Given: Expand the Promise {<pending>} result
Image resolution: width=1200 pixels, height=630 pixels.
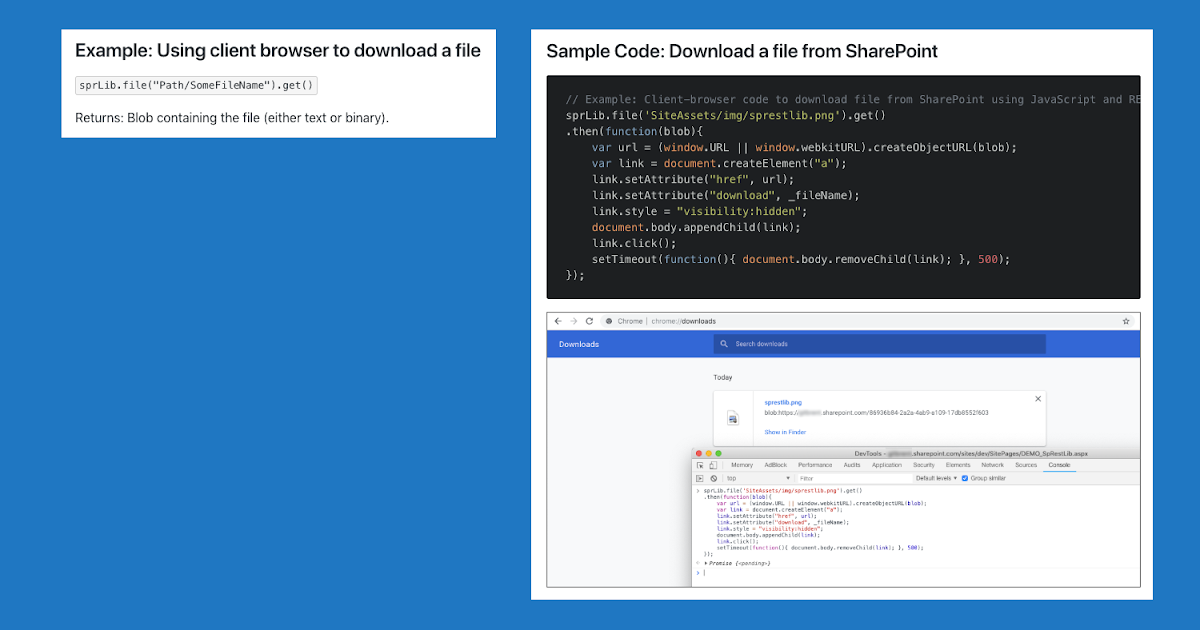Looking at the screenshot, I should (x=706, y=563).
